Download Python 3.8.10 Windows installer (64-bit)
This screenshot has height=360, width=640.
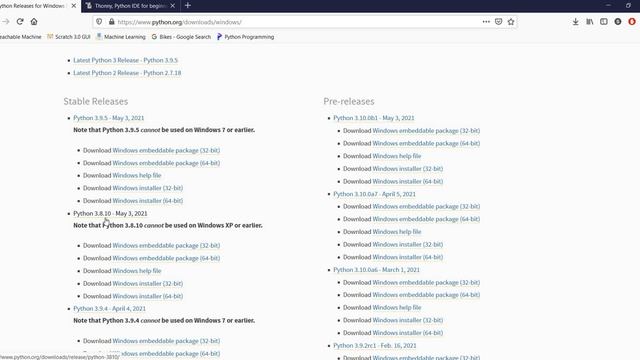point(148,296)
